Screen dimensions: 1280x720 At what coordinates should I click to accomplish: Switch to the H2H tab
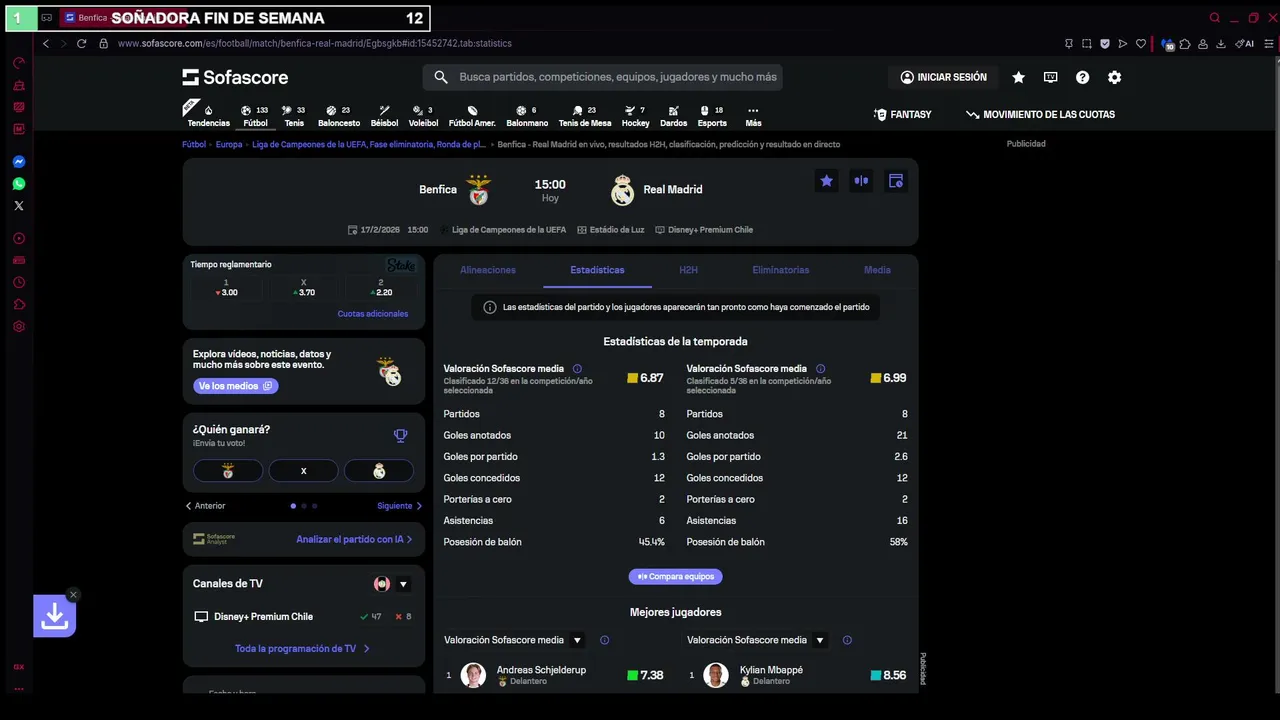[x=688, y=270]
